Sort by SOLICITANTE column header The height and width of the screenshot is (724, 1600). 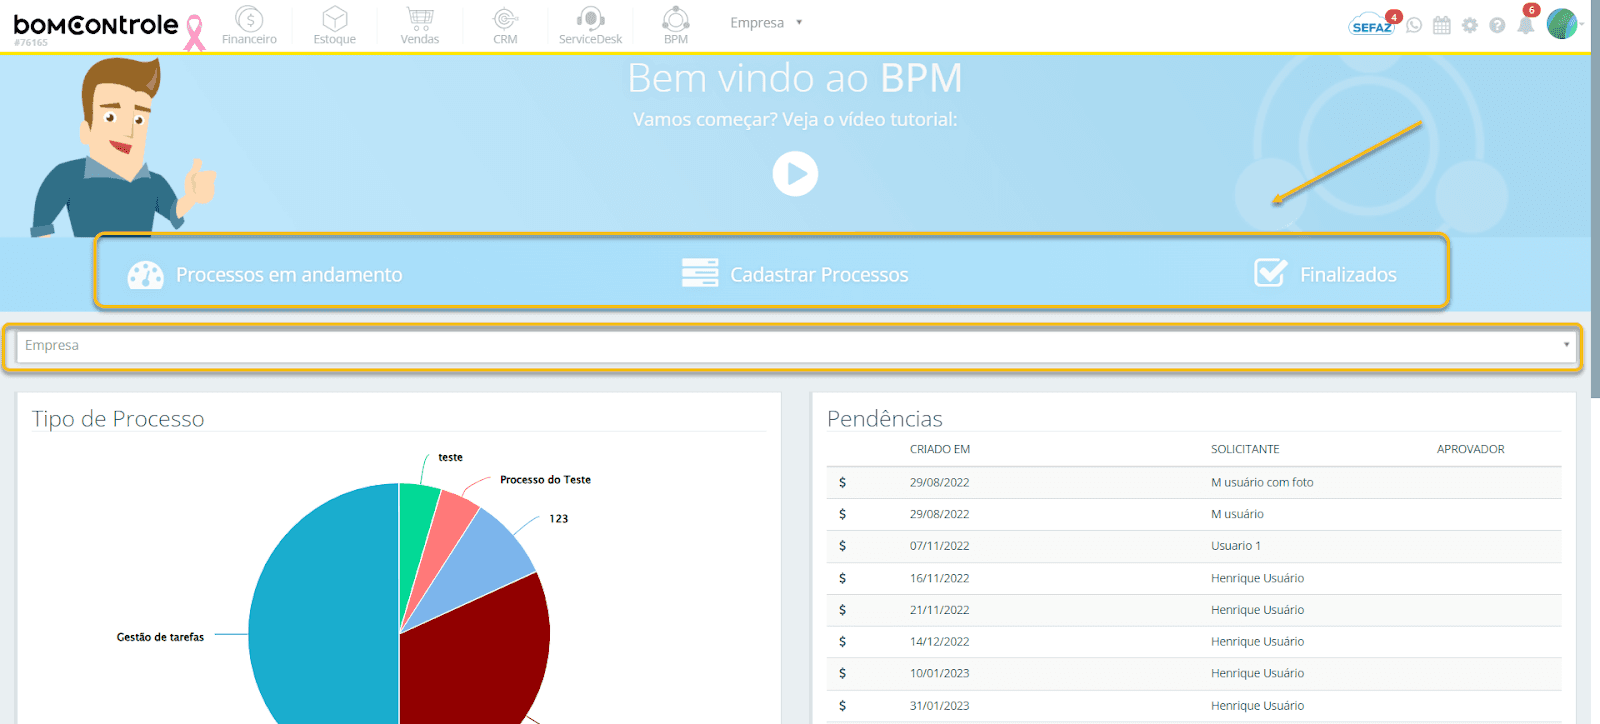click(1245, 449)
